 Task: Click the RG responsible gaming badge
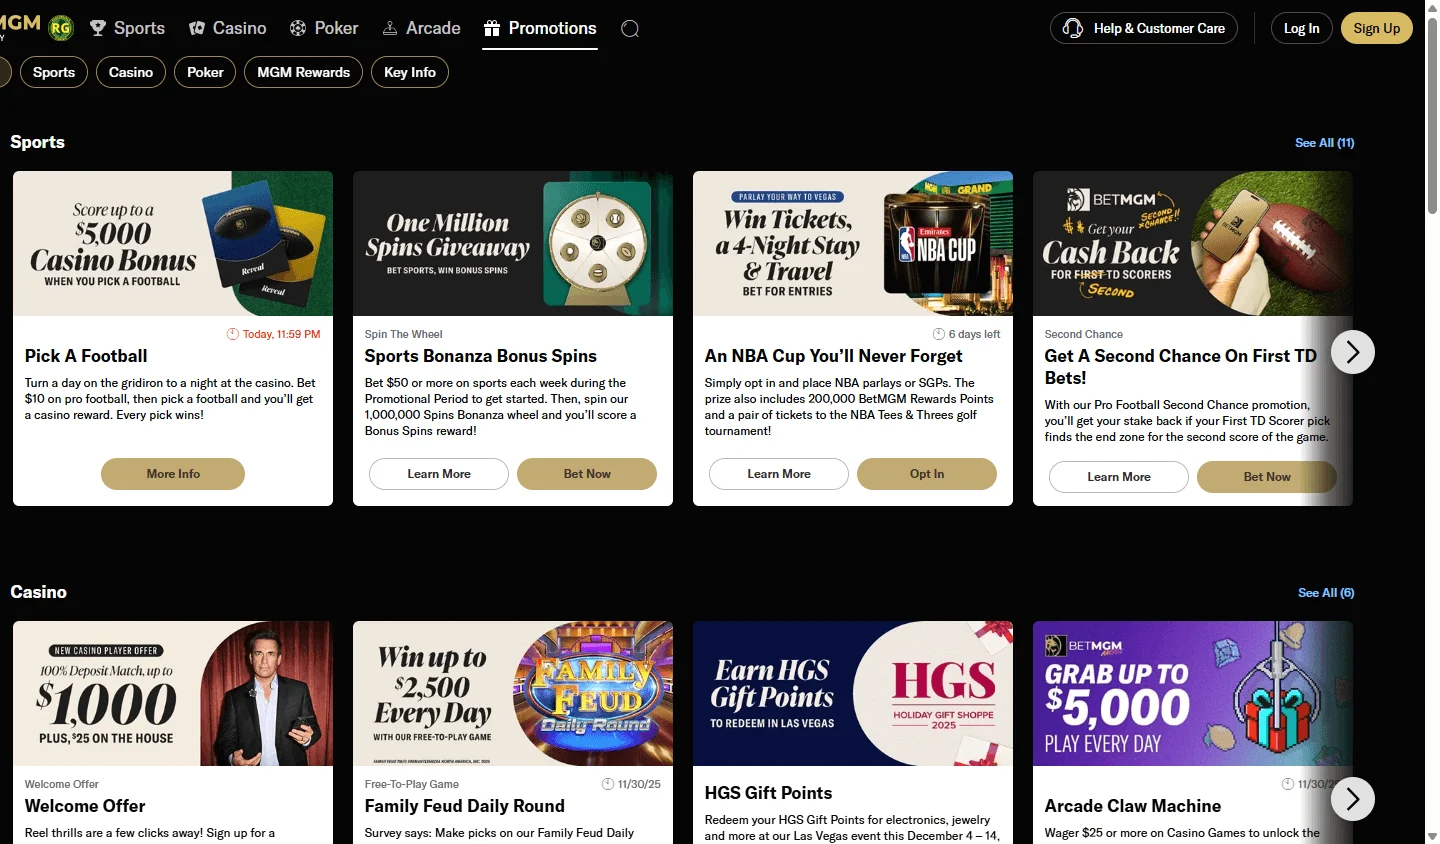point(61,28)
